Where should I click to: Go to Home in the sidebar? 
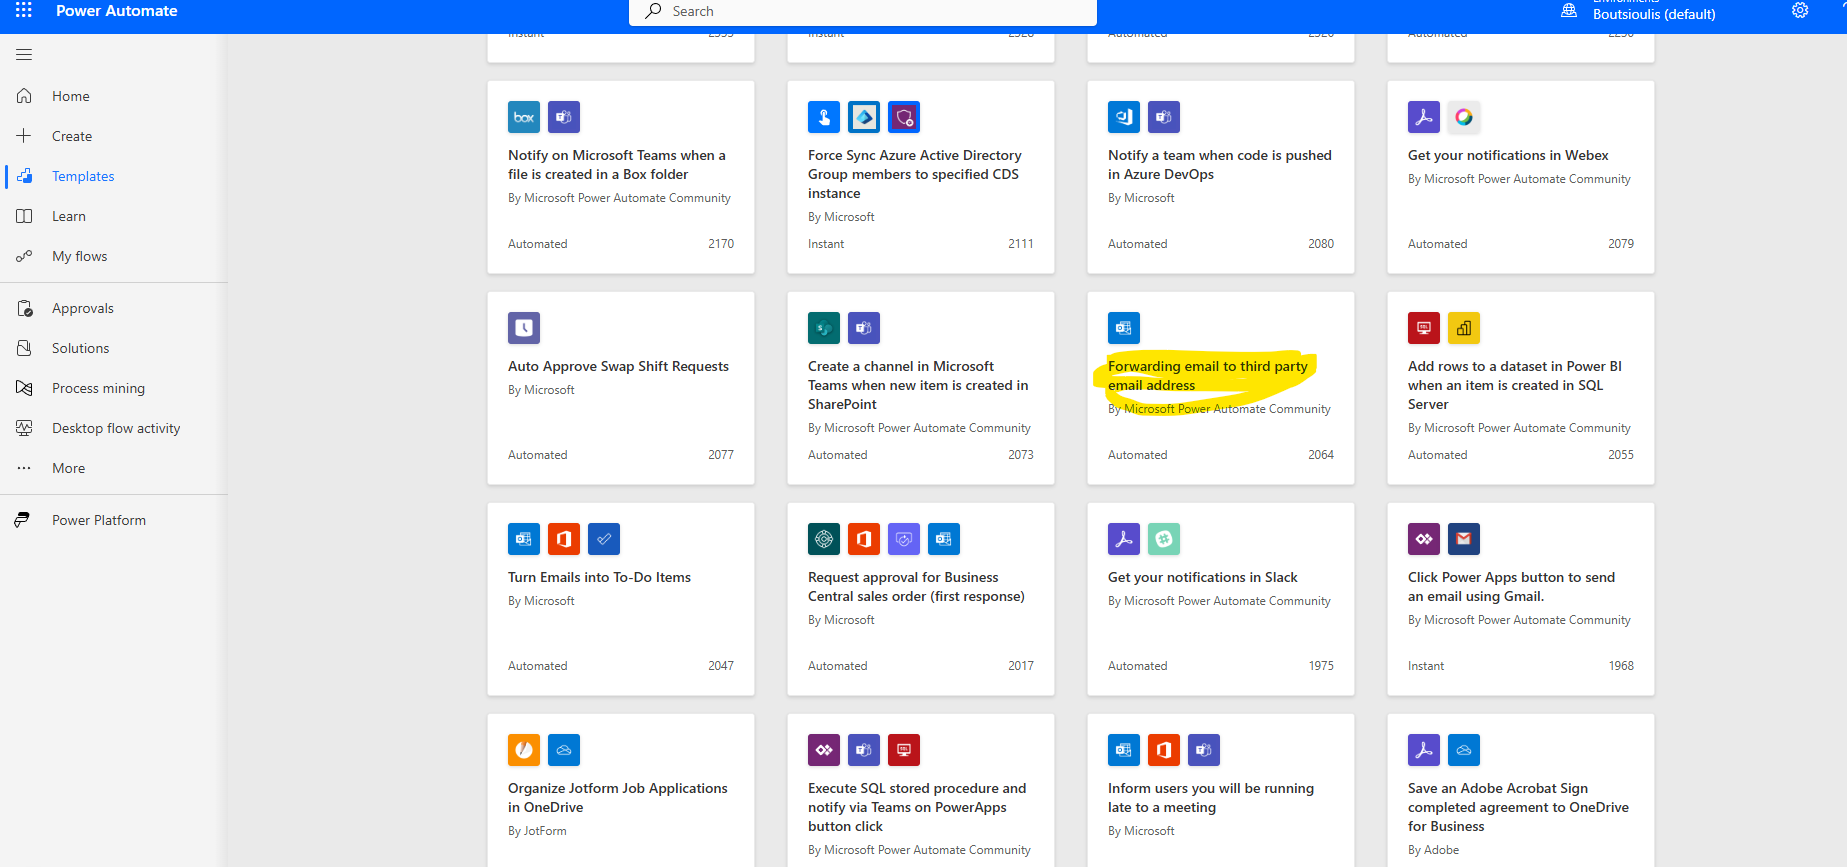pyautogui.click(x=71, y=96)
